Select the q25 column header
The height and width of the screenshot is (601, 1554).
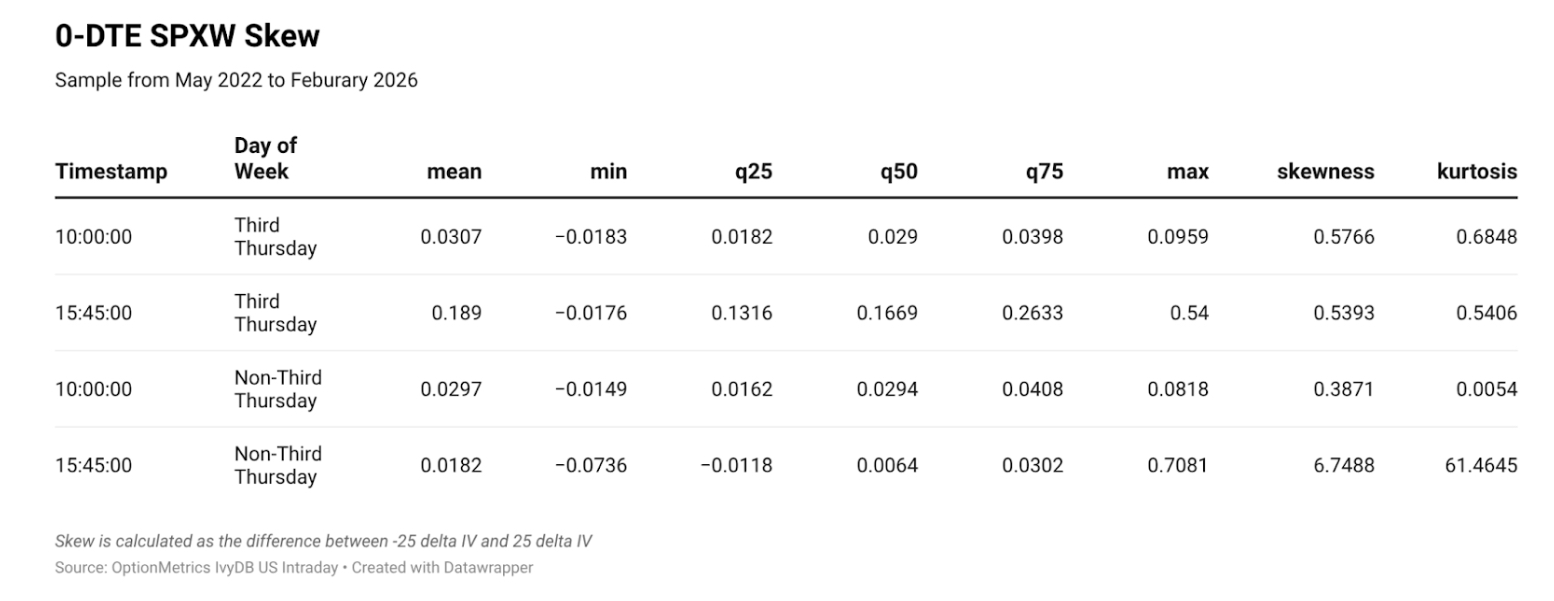point(753,171)
